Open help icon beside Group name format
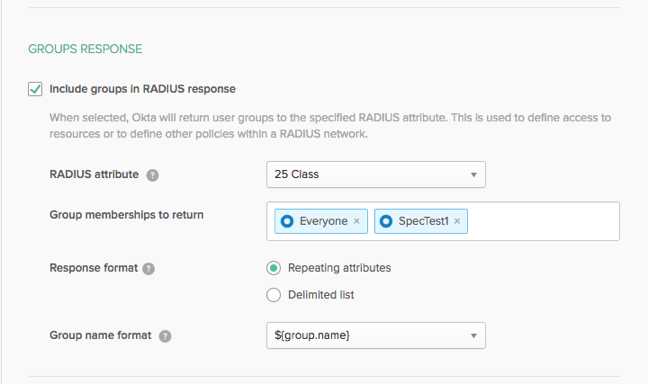 point(165,336)
